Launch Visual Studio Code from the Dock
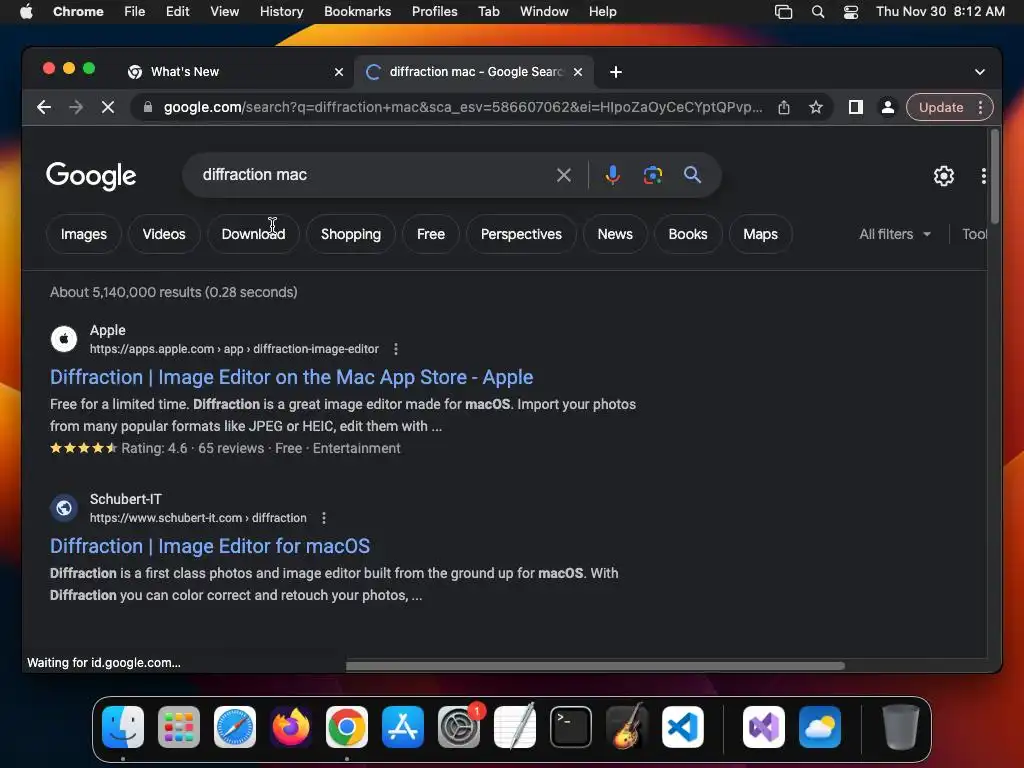Screen dimensions: 1024x768 [683, 727]
